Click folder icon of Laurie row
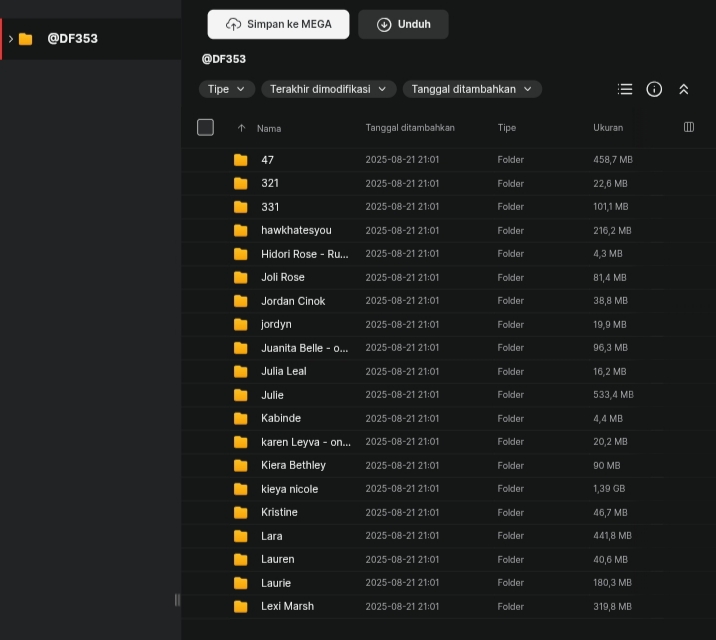 [241, 583]
